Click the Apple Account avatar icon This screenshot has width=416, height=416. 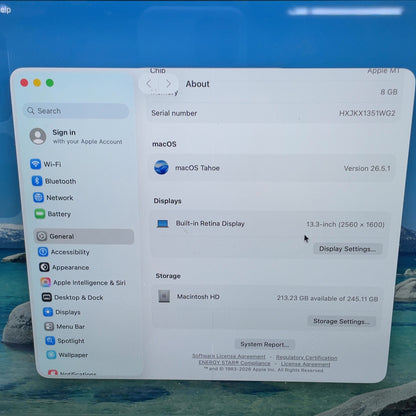(38, 136)
